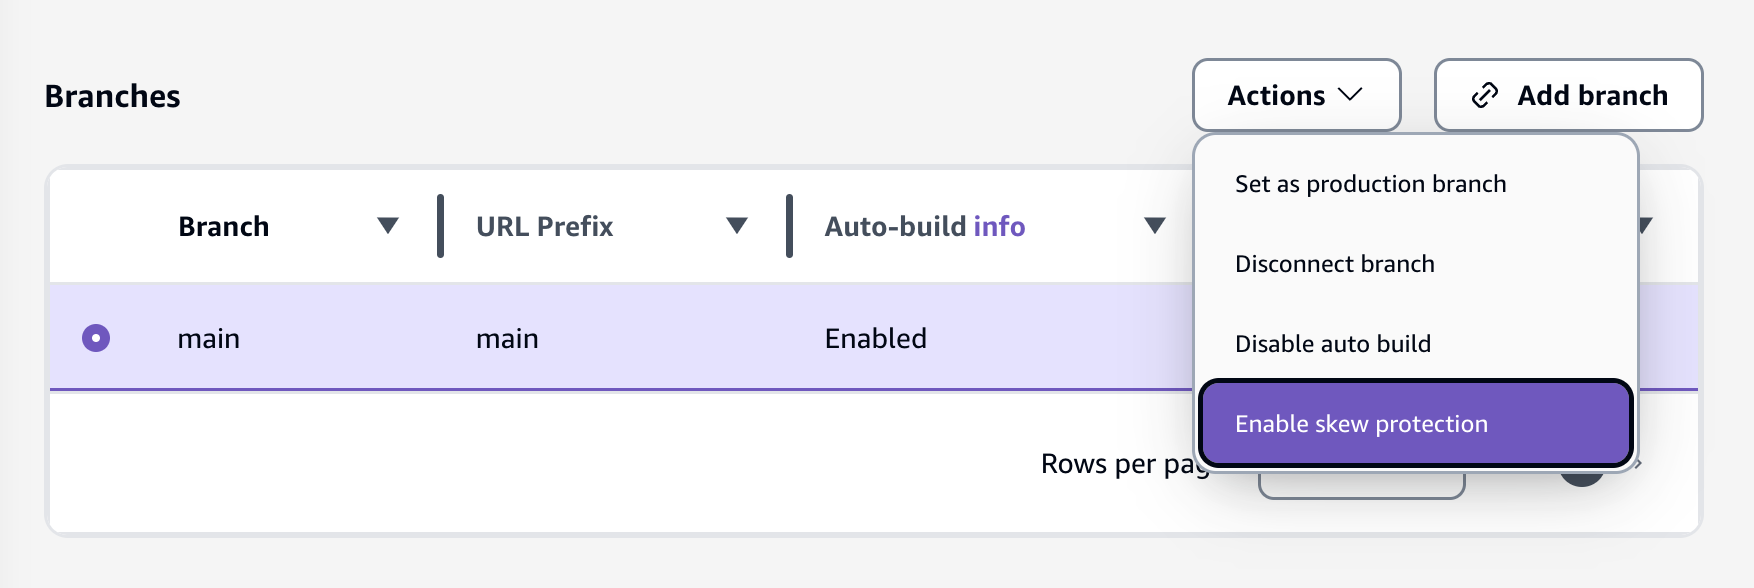Choose Disable auto build option
1754x588 pixels.
coord(1332,343)
